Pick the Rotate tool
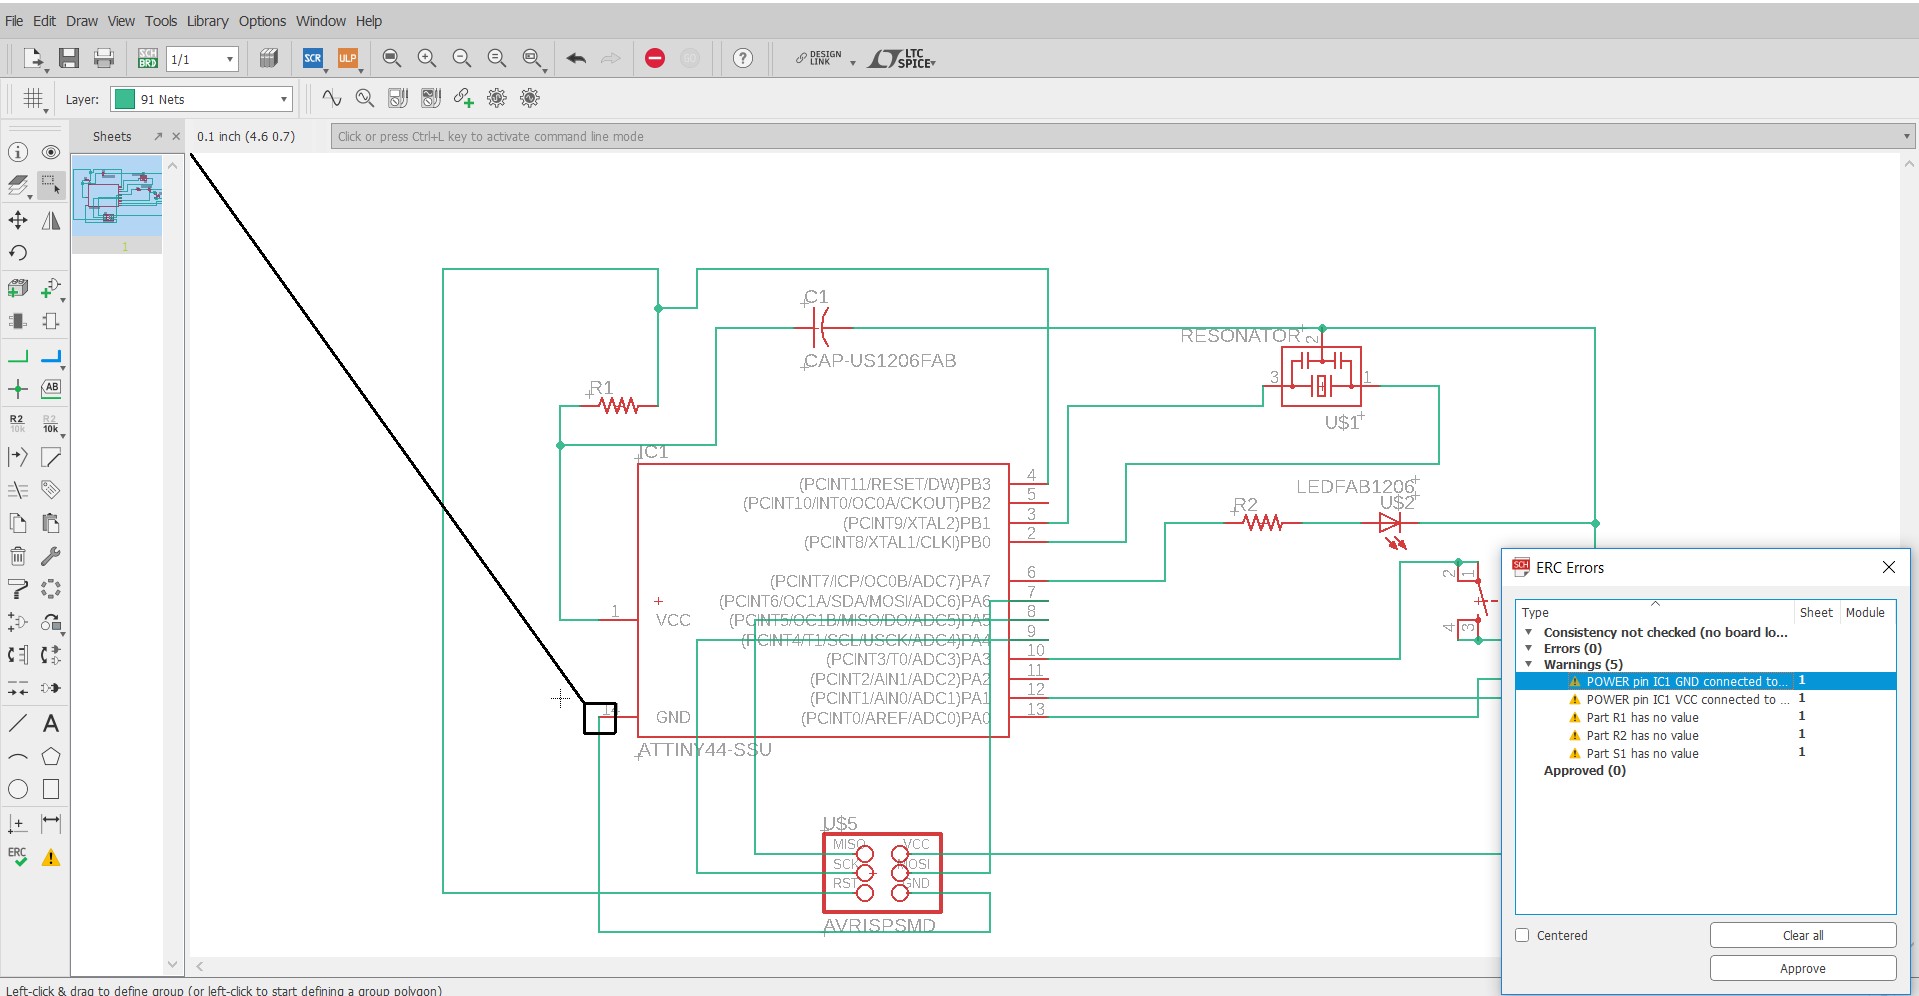The width and height of the screenshot is (1919, 996). tap(18, 253)
